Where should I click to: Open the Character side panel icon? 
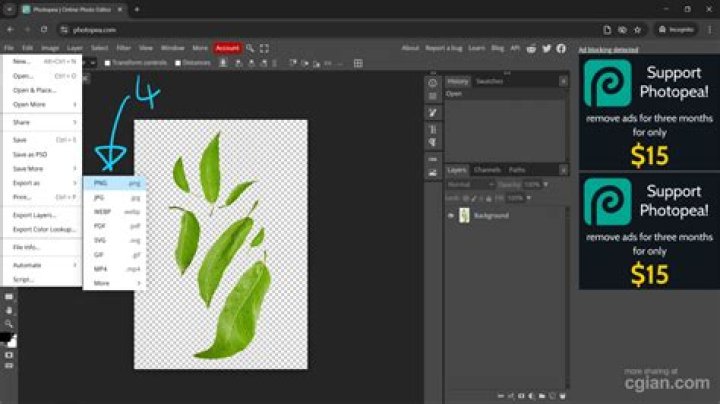pos(433,129)
